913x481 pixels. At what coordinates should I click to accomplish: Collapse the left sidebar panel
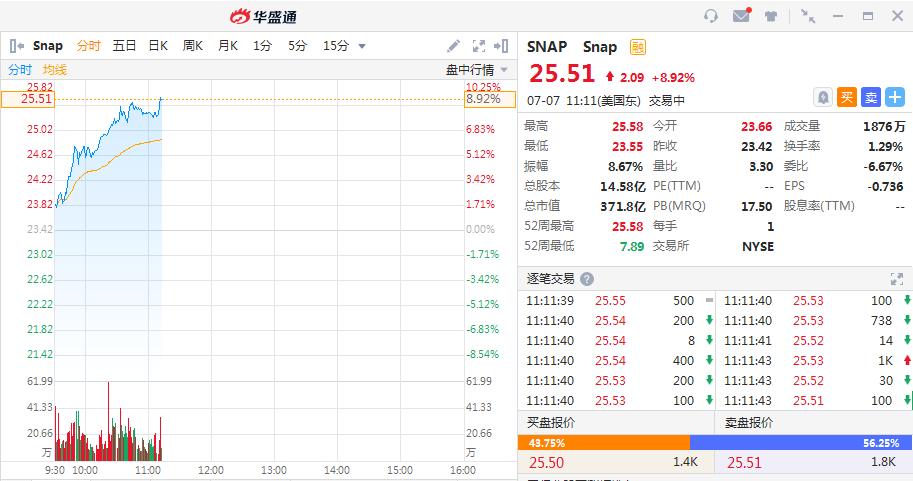pyautogui.click(x=17, y=46)
